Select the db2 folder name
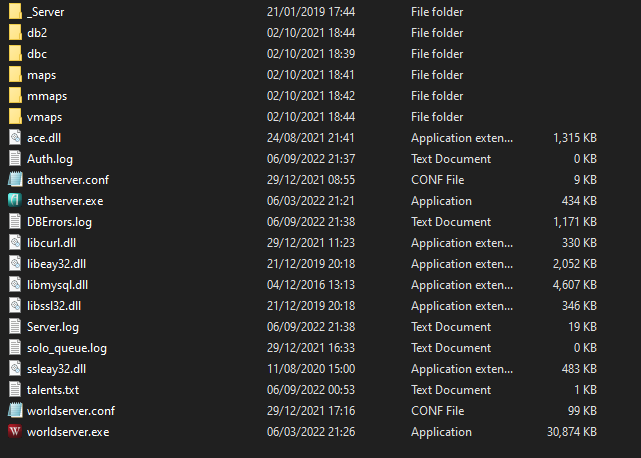Screen dimensions: 641x458 coord(37,33)
